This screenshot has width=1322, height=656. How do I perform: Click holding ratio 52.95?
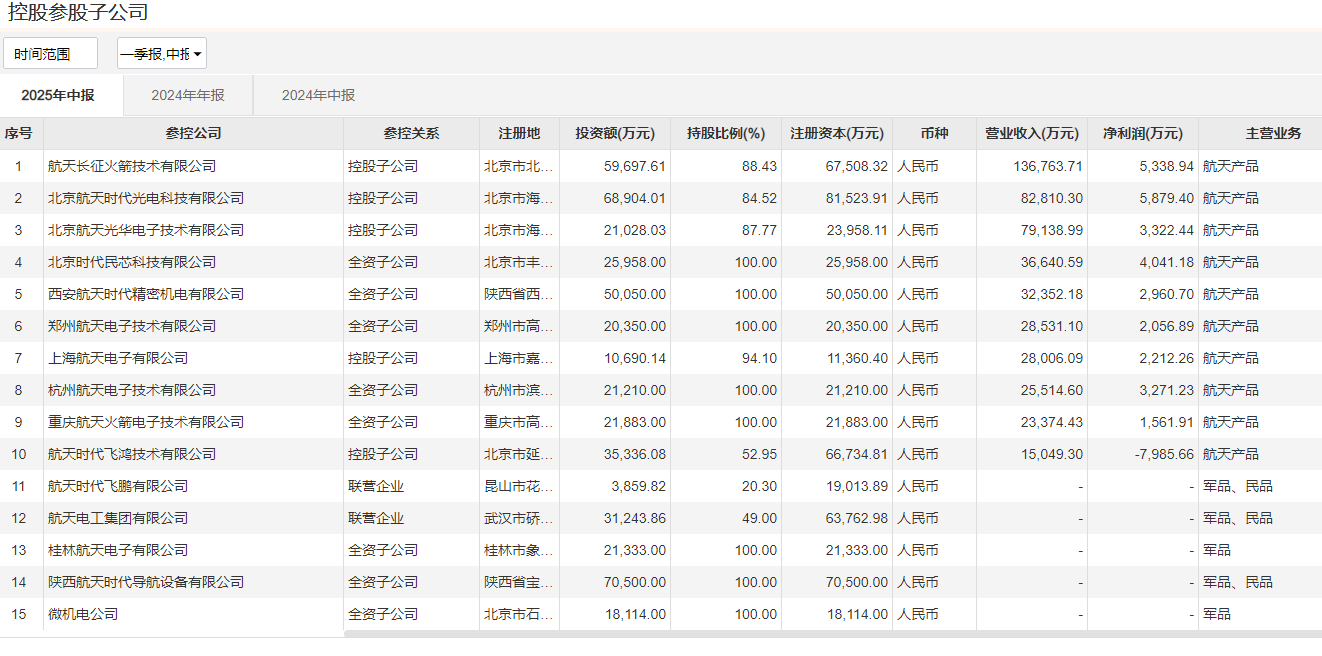[x=759, y=454]
